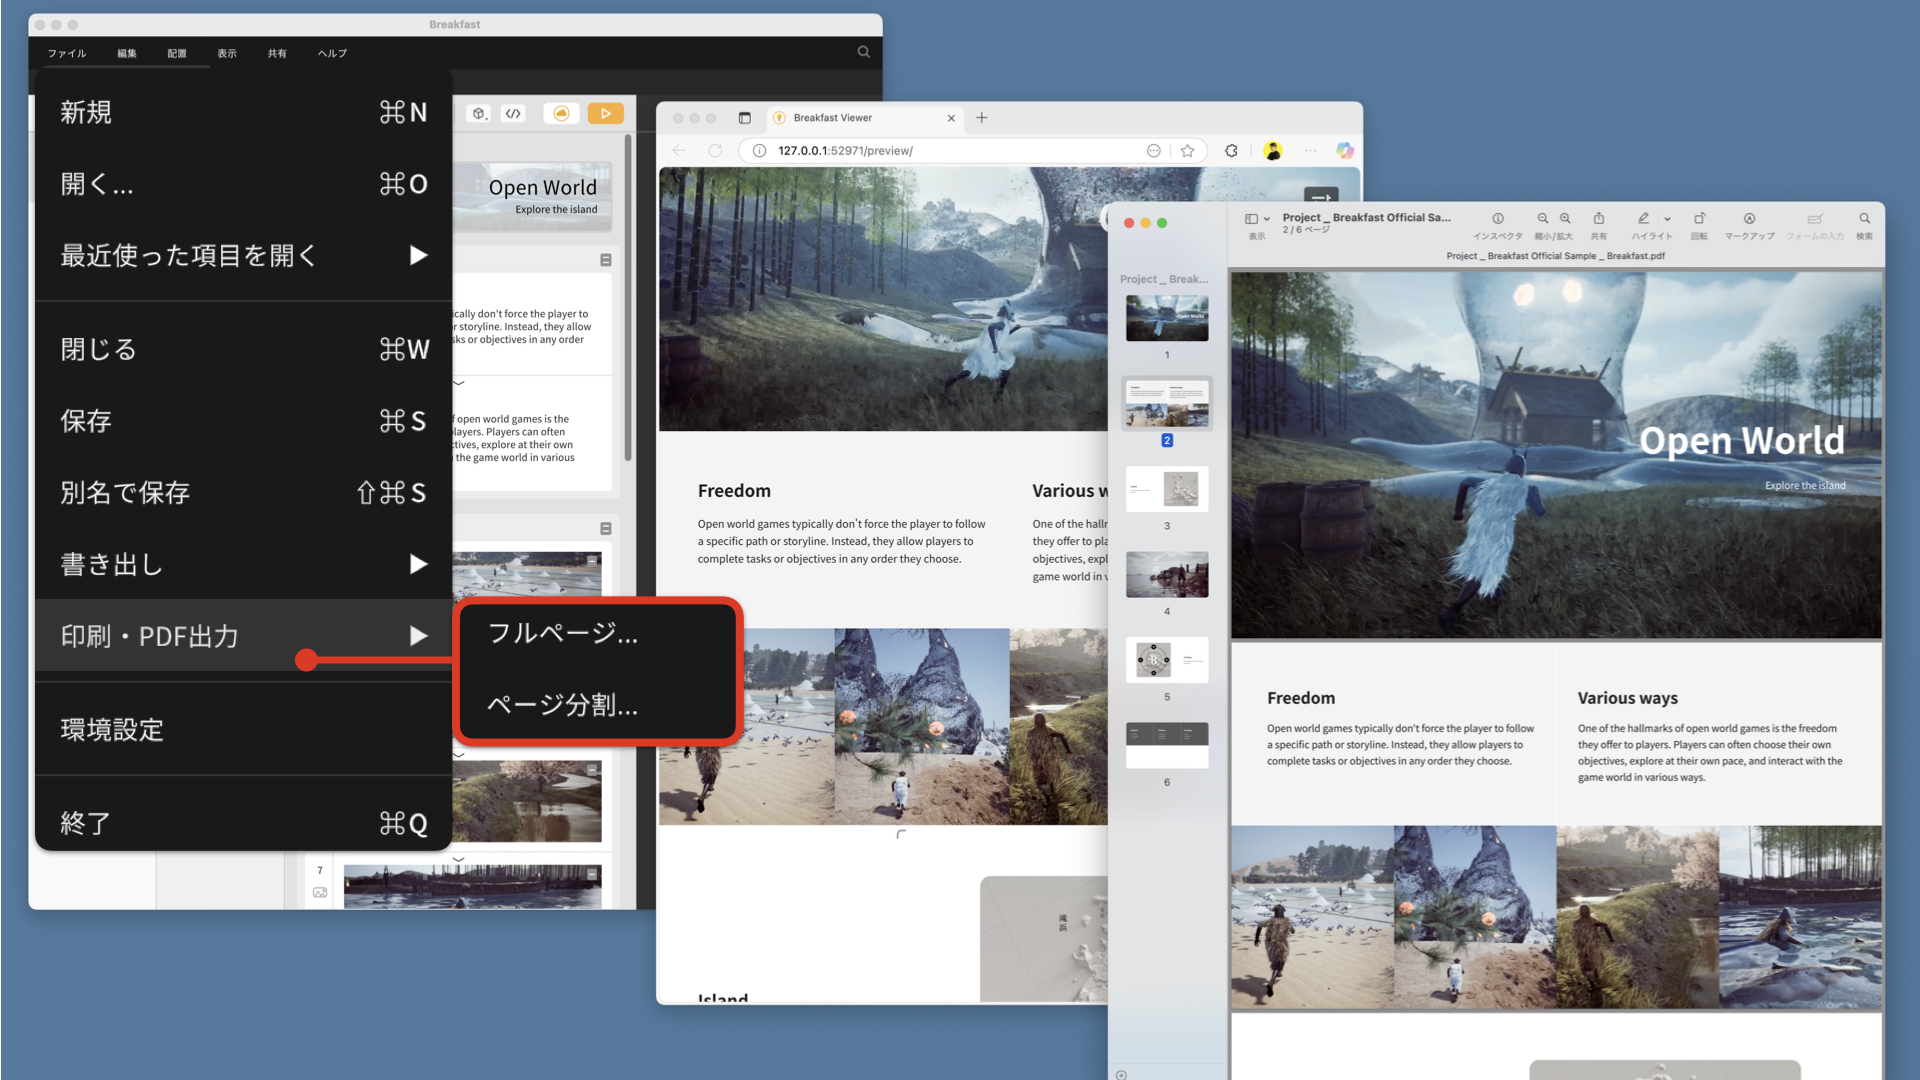Select page 6 thumbnail in Preview sidebar
This screenshot has width=1920, height=1080.
click(1167, 745)
